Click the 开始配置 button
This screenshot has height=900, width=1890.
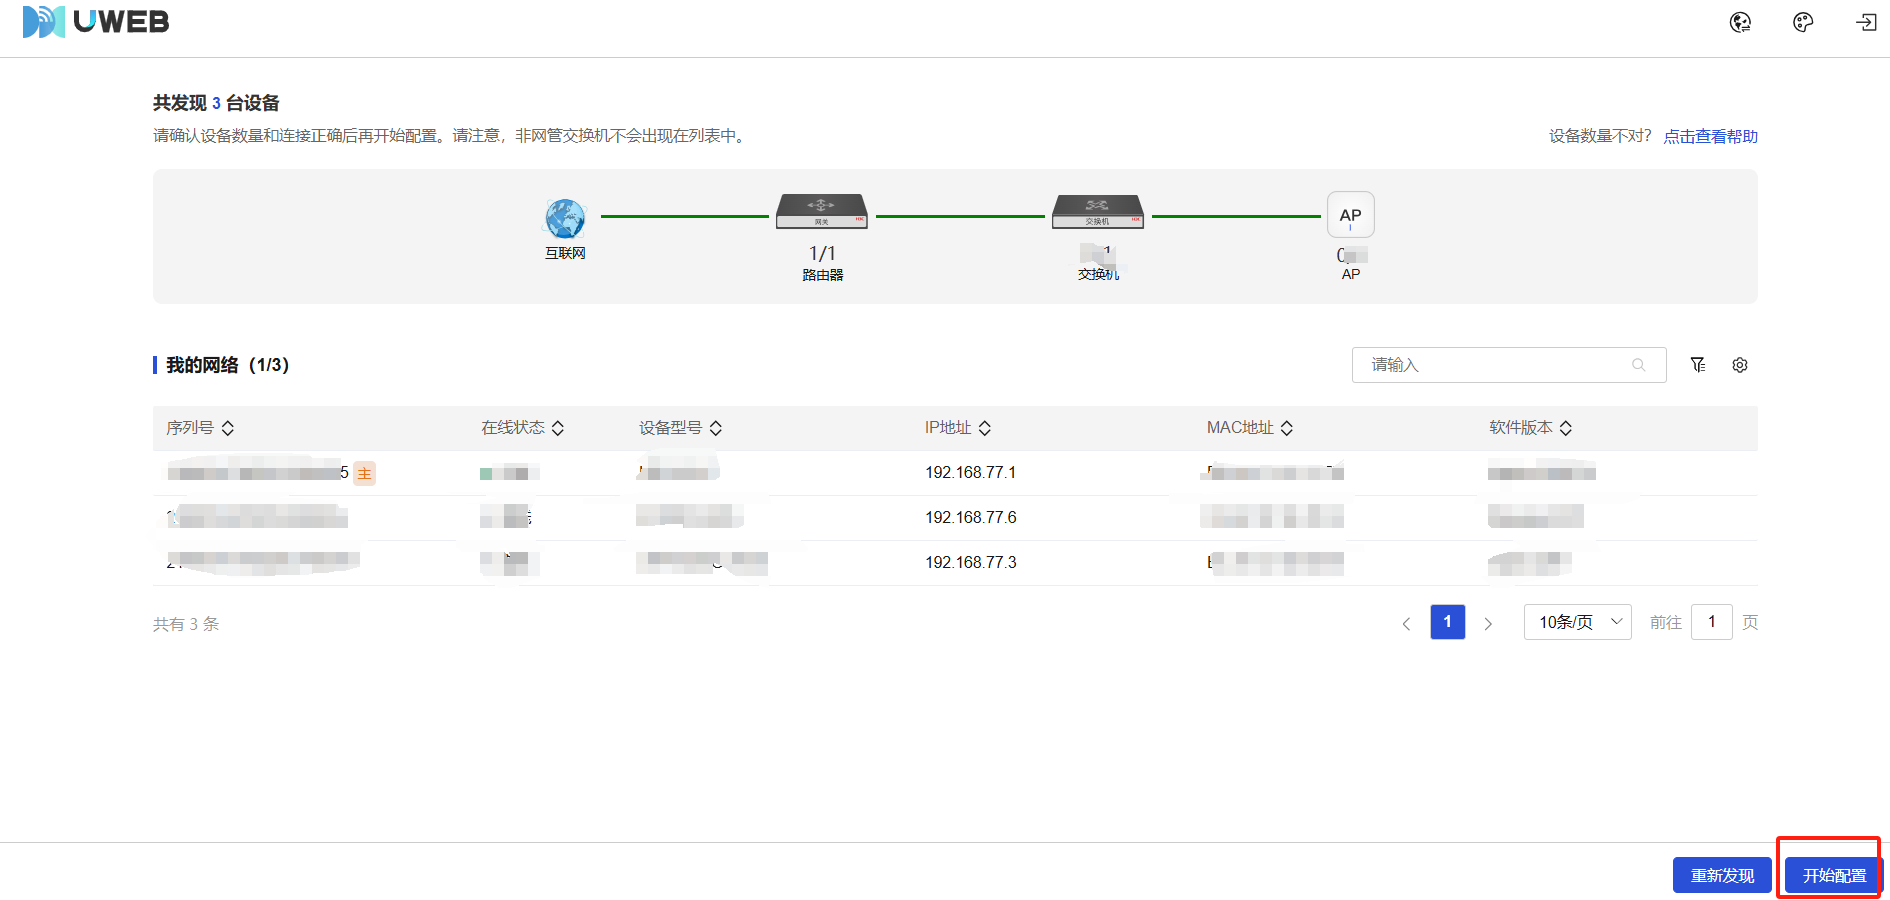pos(1833,875)
